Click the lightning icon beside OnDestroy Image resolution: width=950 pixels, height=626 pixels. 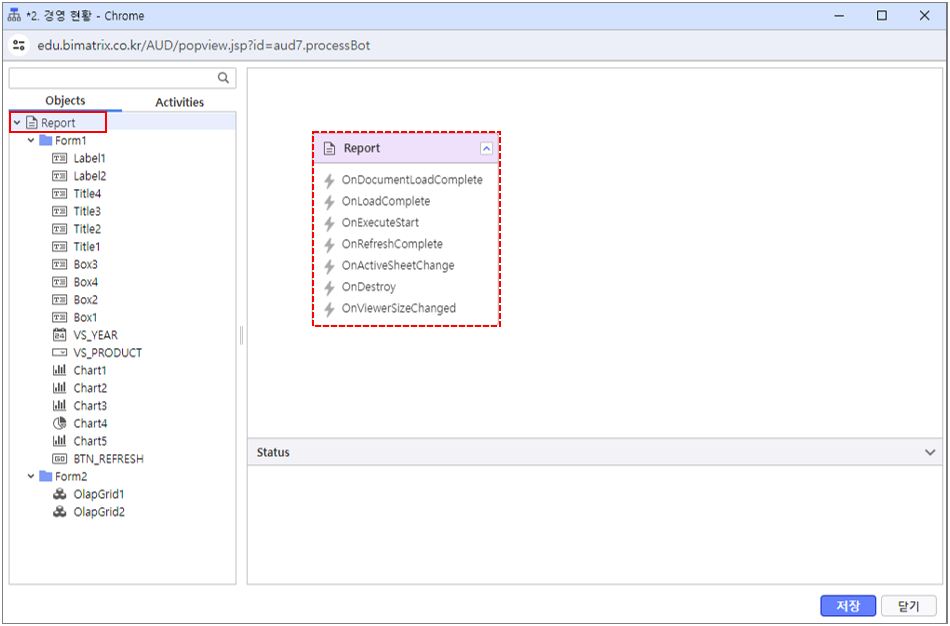click(x=329, y=287)
